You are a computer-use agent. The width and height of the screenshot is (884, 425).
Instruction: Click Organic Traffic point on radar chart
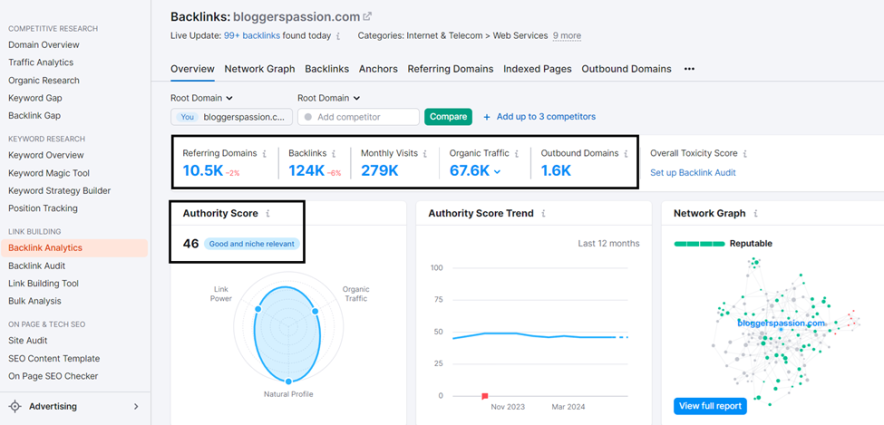[315, 311]
